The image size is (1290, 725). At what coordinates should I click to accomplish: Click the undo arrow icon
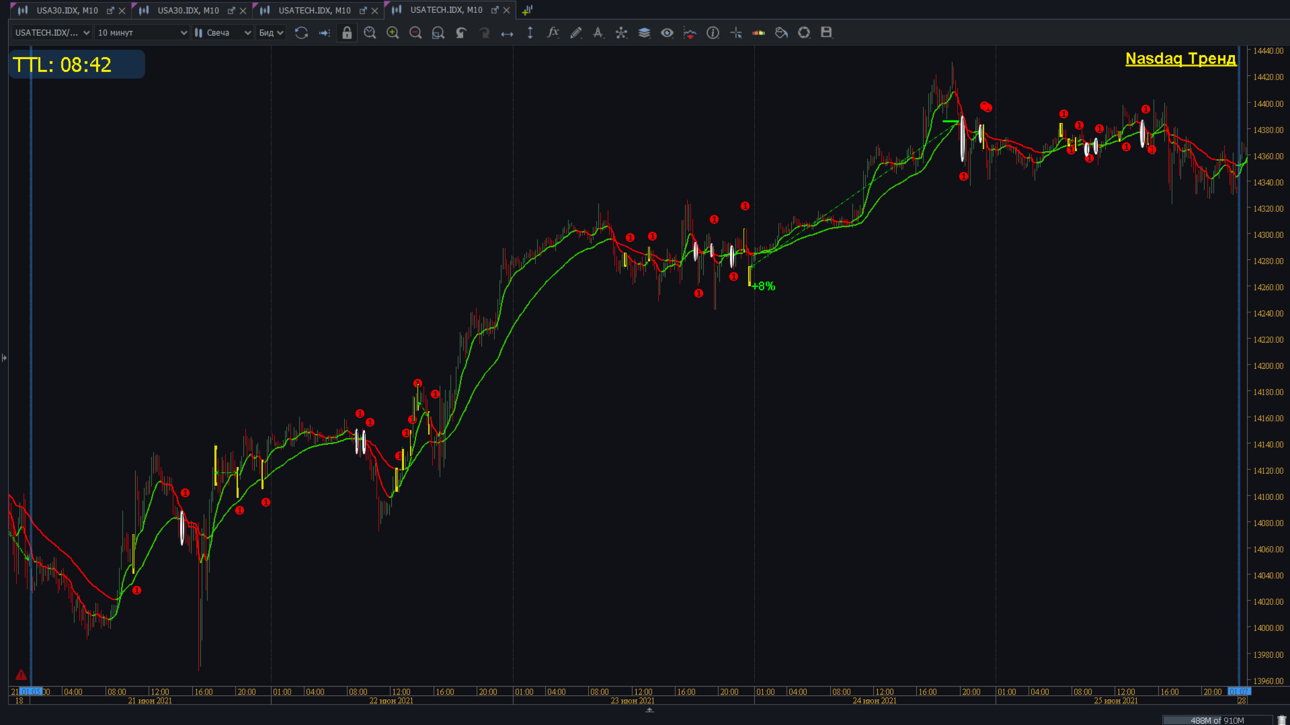pos(461,33)
